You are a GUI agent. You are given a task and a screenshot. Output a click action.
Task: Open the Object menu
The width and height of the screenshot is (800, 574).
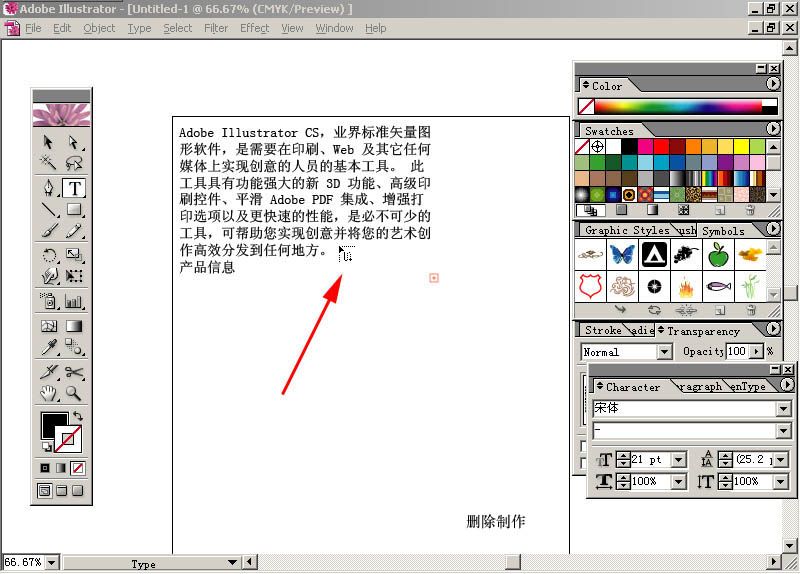coord(99,29)
